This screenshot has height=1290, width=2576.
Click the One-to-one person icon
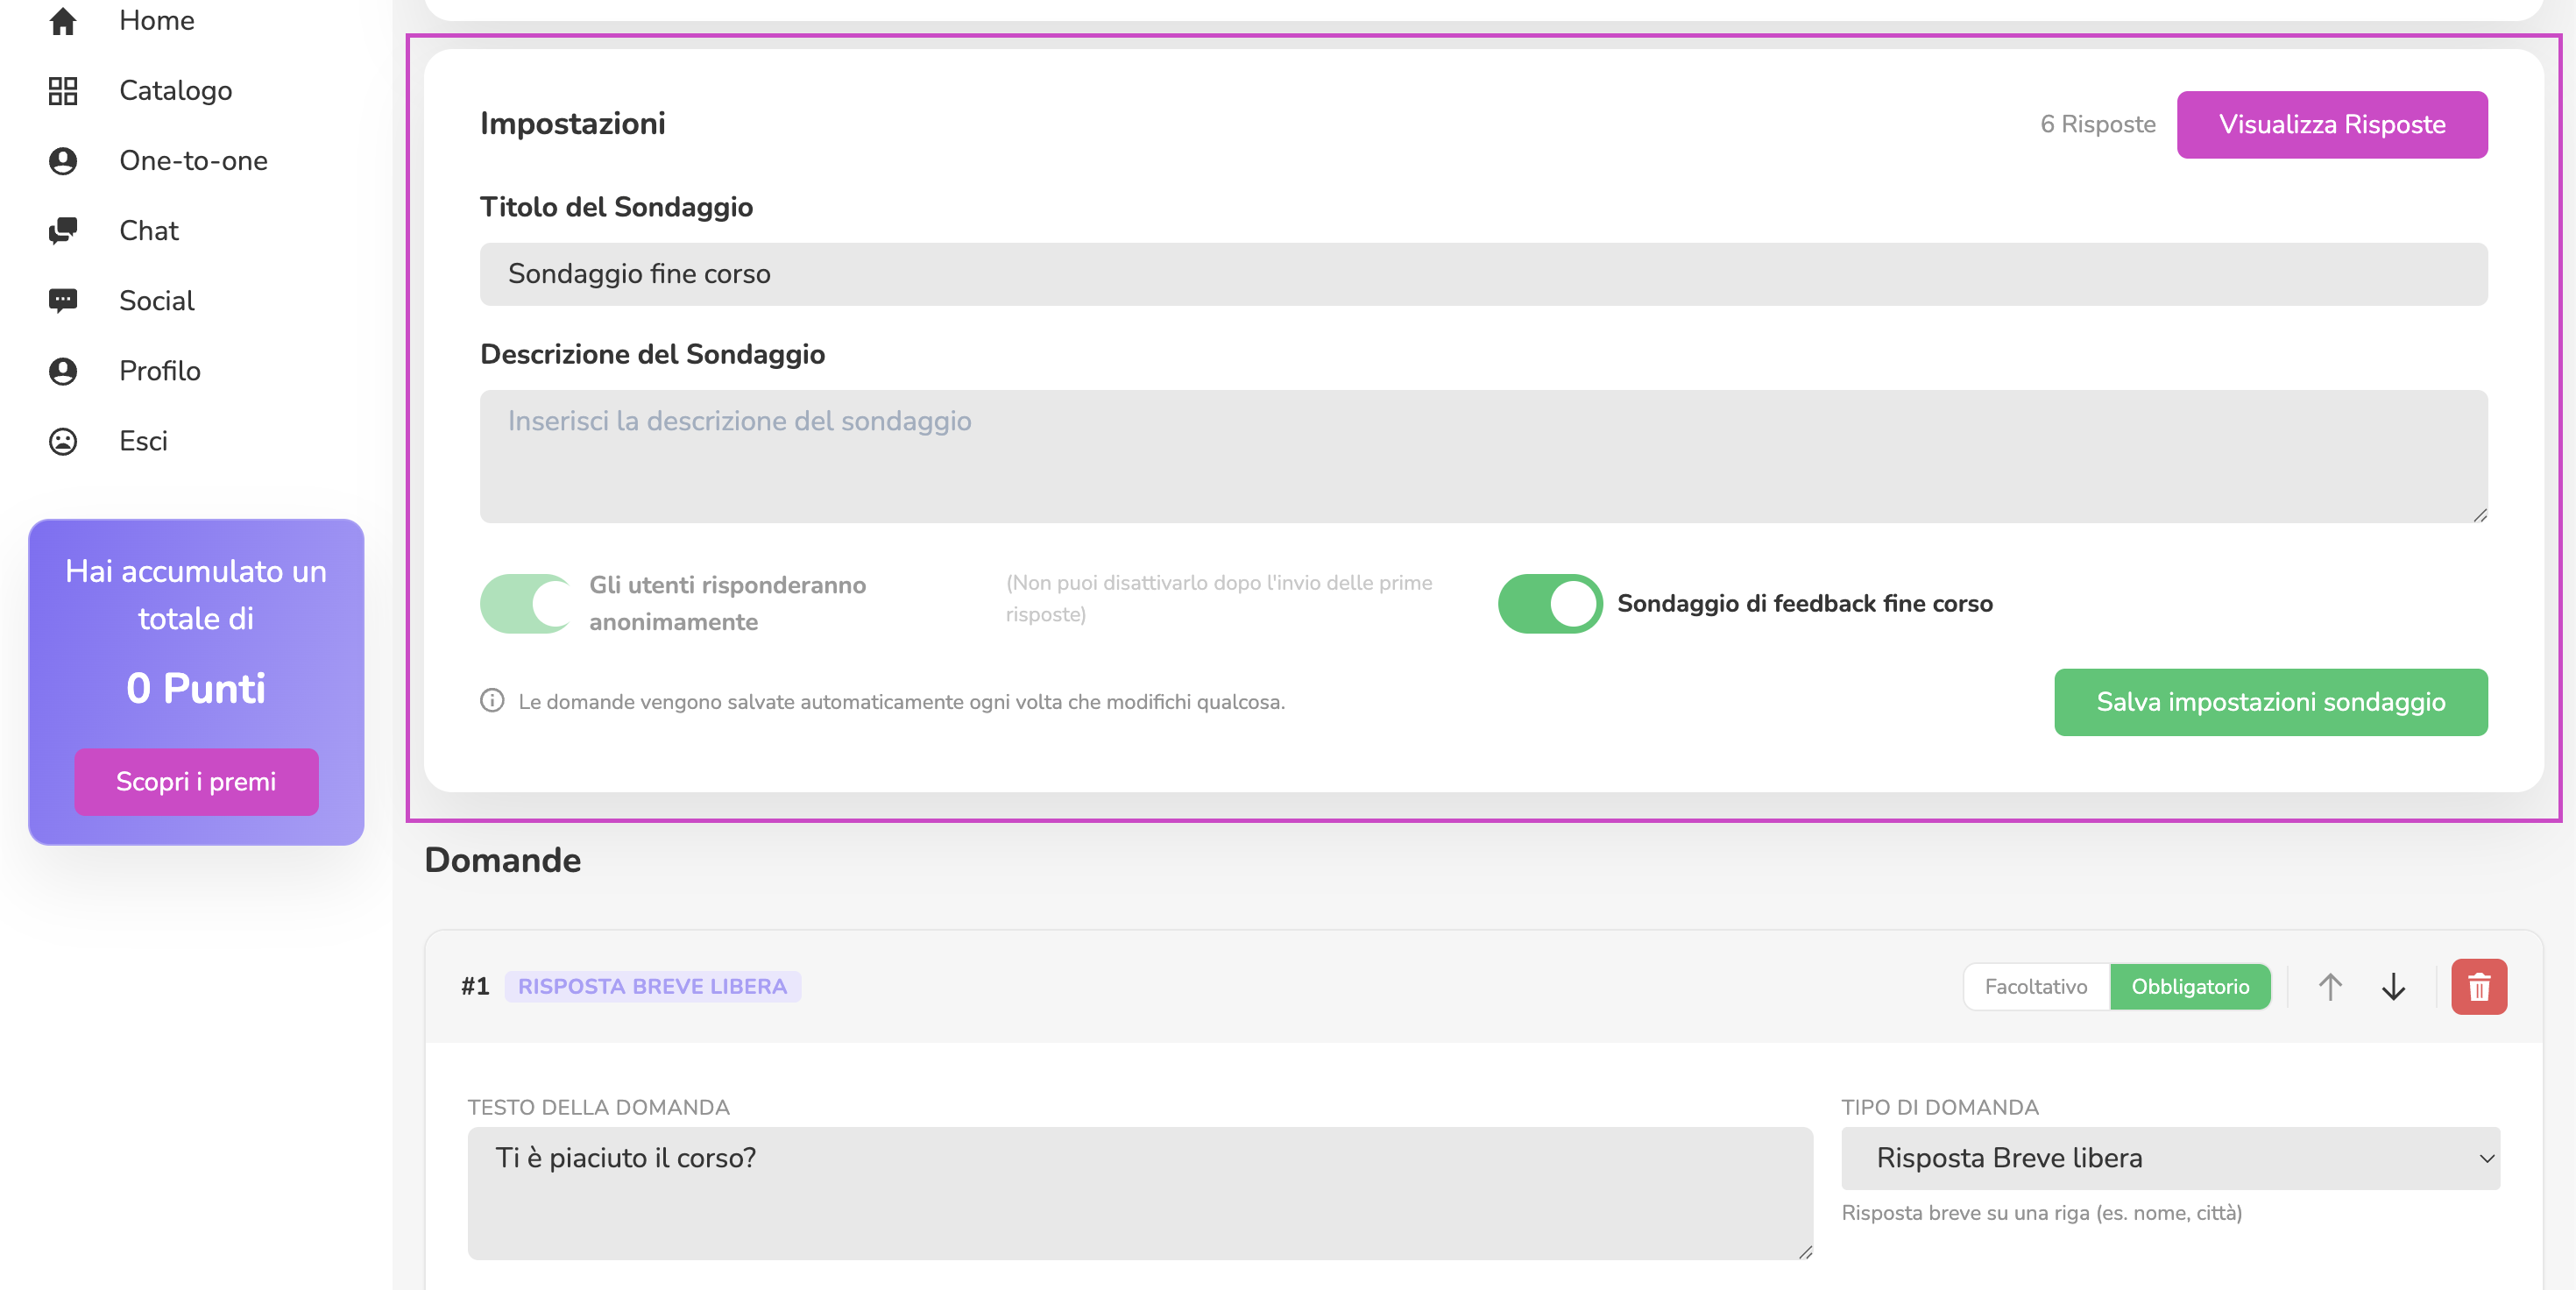(x=63, y=161)
